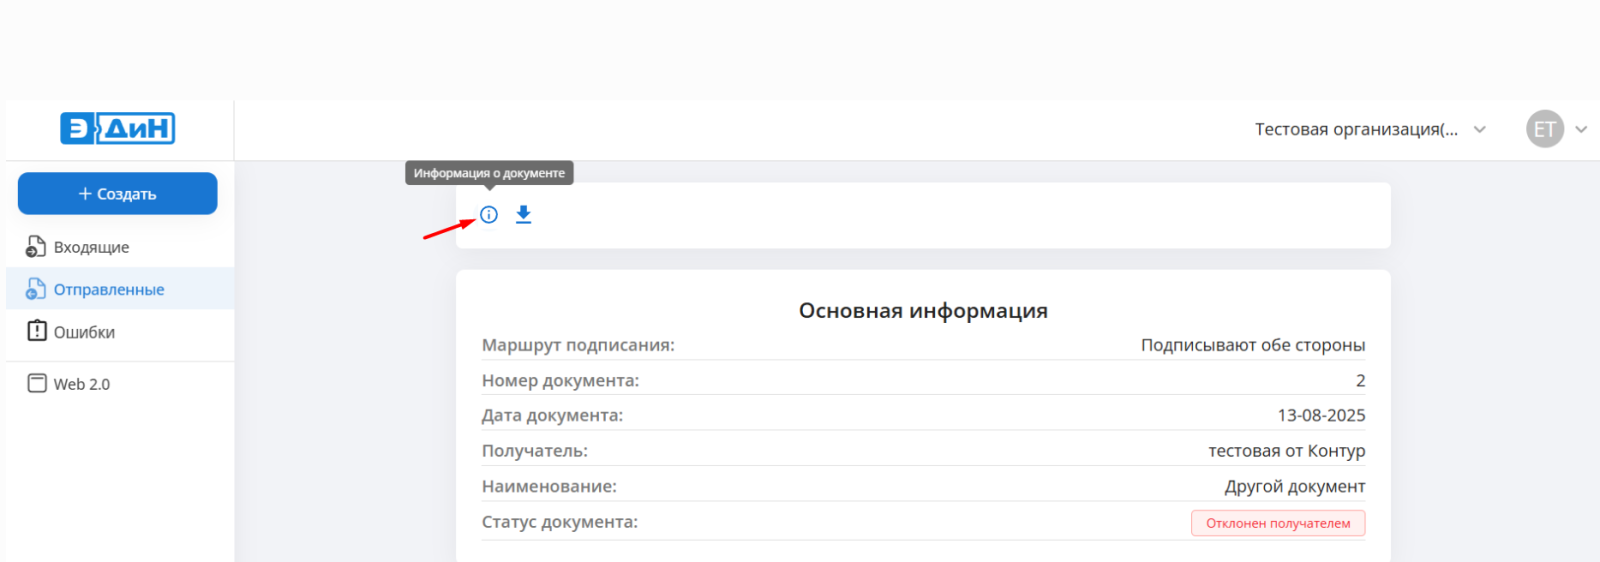Image resolution: width=1600 pixels, height=562 pixels.
Task: Click the Отклонен получателем status badge
Action: coord(1277,523)
